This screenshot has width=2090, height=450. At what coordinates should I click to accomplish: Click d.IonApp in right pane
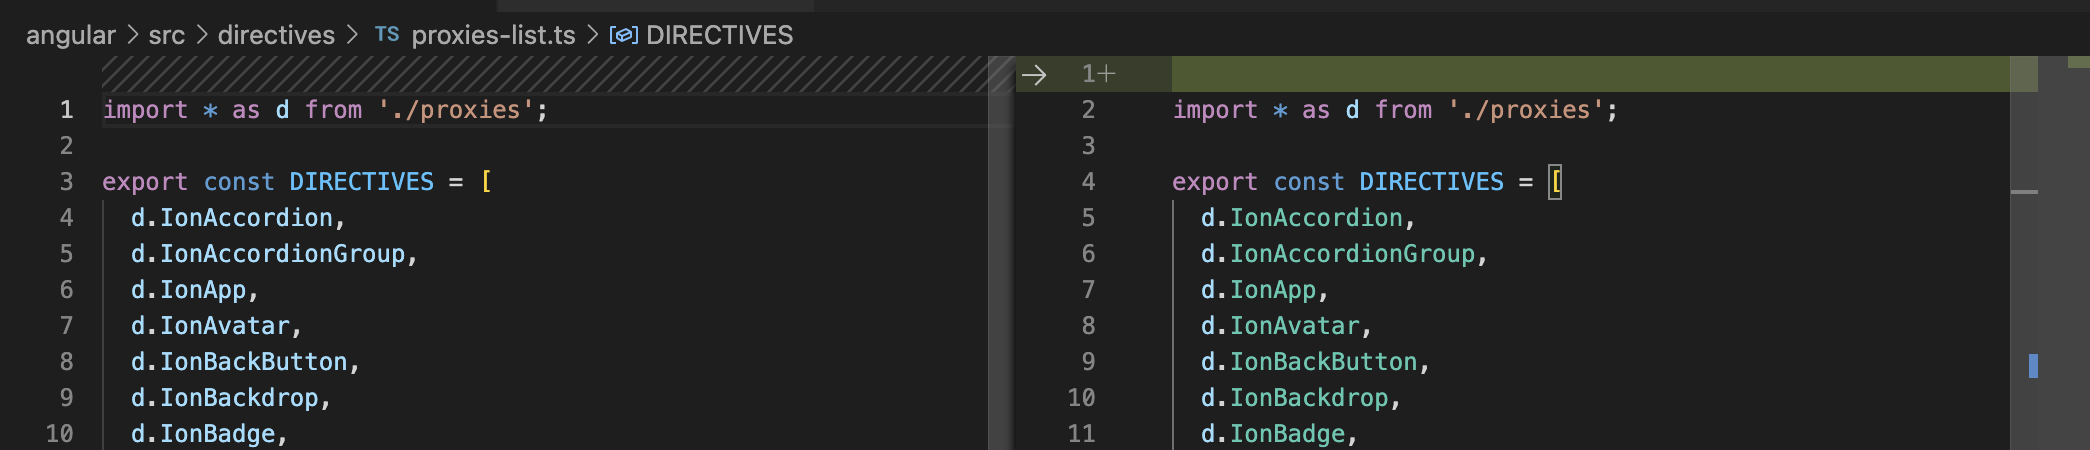[x=1265, y=290]
